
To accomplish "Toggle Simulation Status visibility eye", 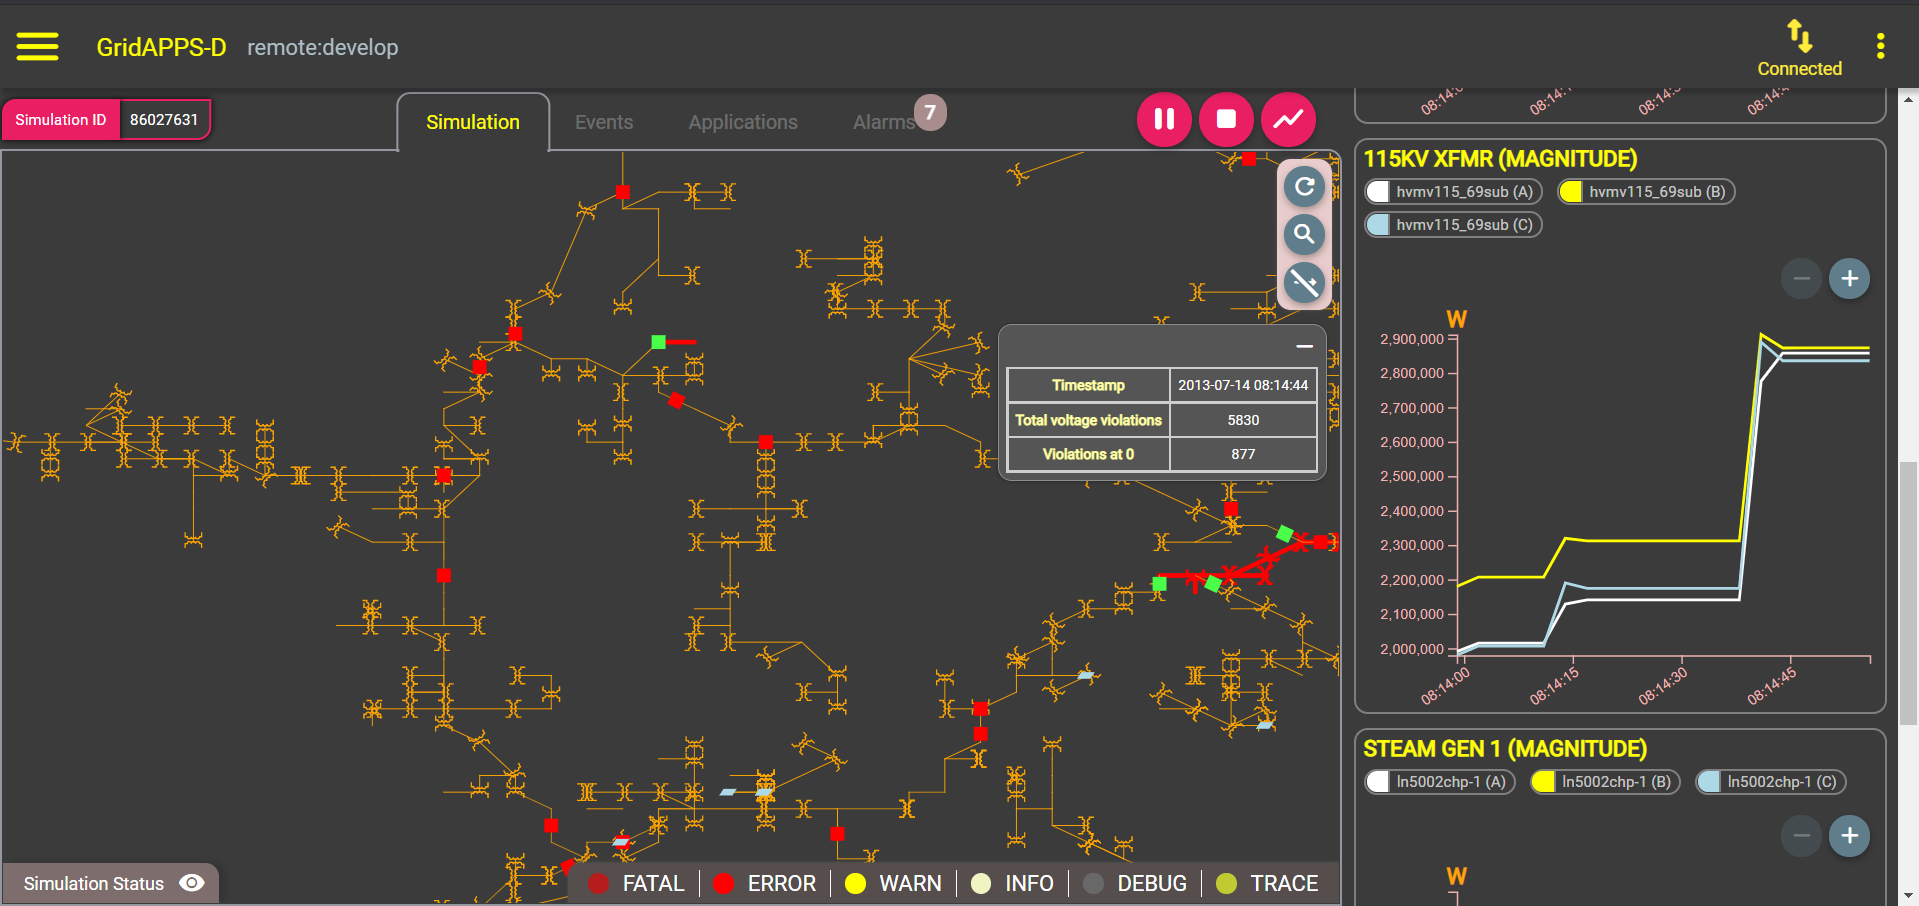I will pos(192,883).
